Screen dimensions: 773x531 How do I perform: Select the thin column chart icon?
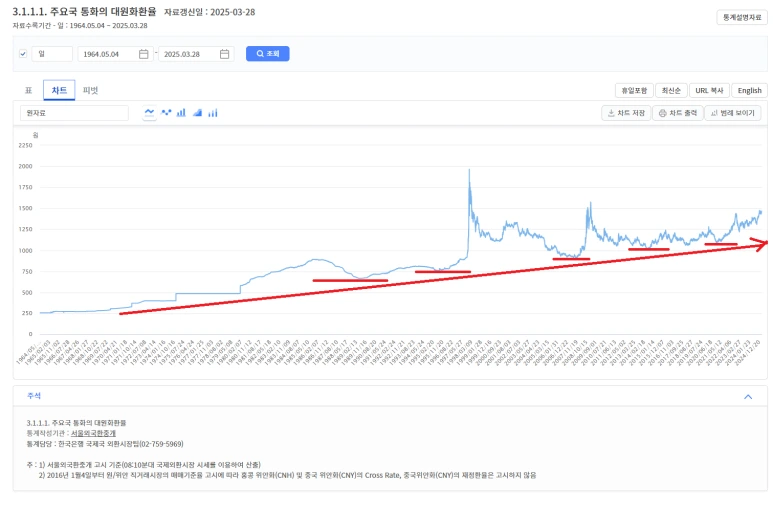213,113
